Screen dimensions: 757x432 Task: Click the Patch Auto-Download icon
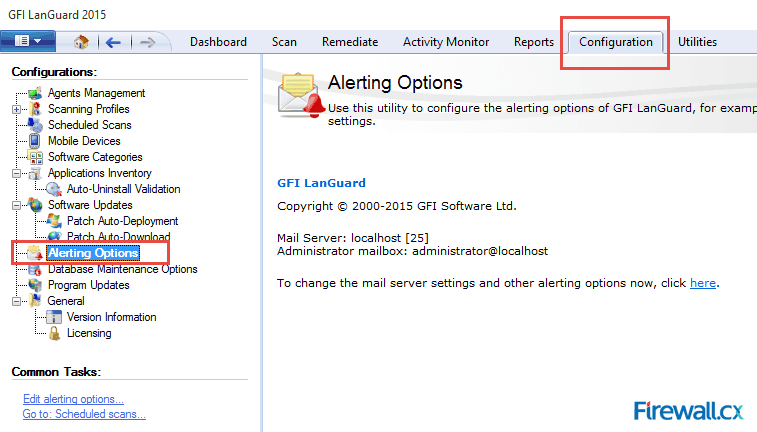[54, 236]
